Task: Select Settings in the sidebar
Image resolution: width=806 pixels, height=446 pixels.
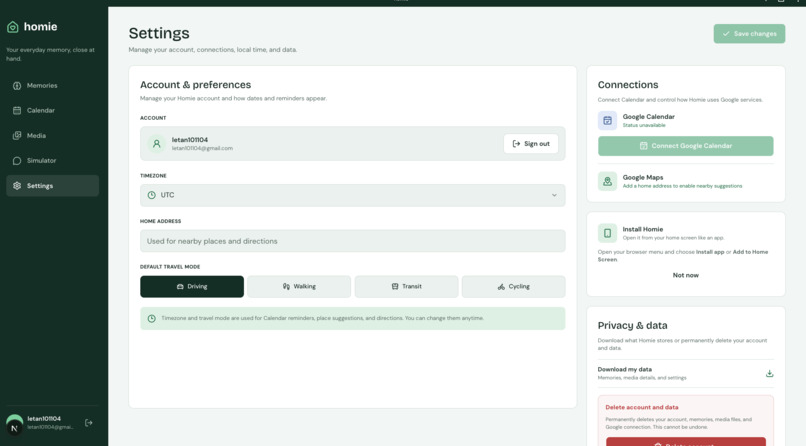Action: click(x=52, y=185)
